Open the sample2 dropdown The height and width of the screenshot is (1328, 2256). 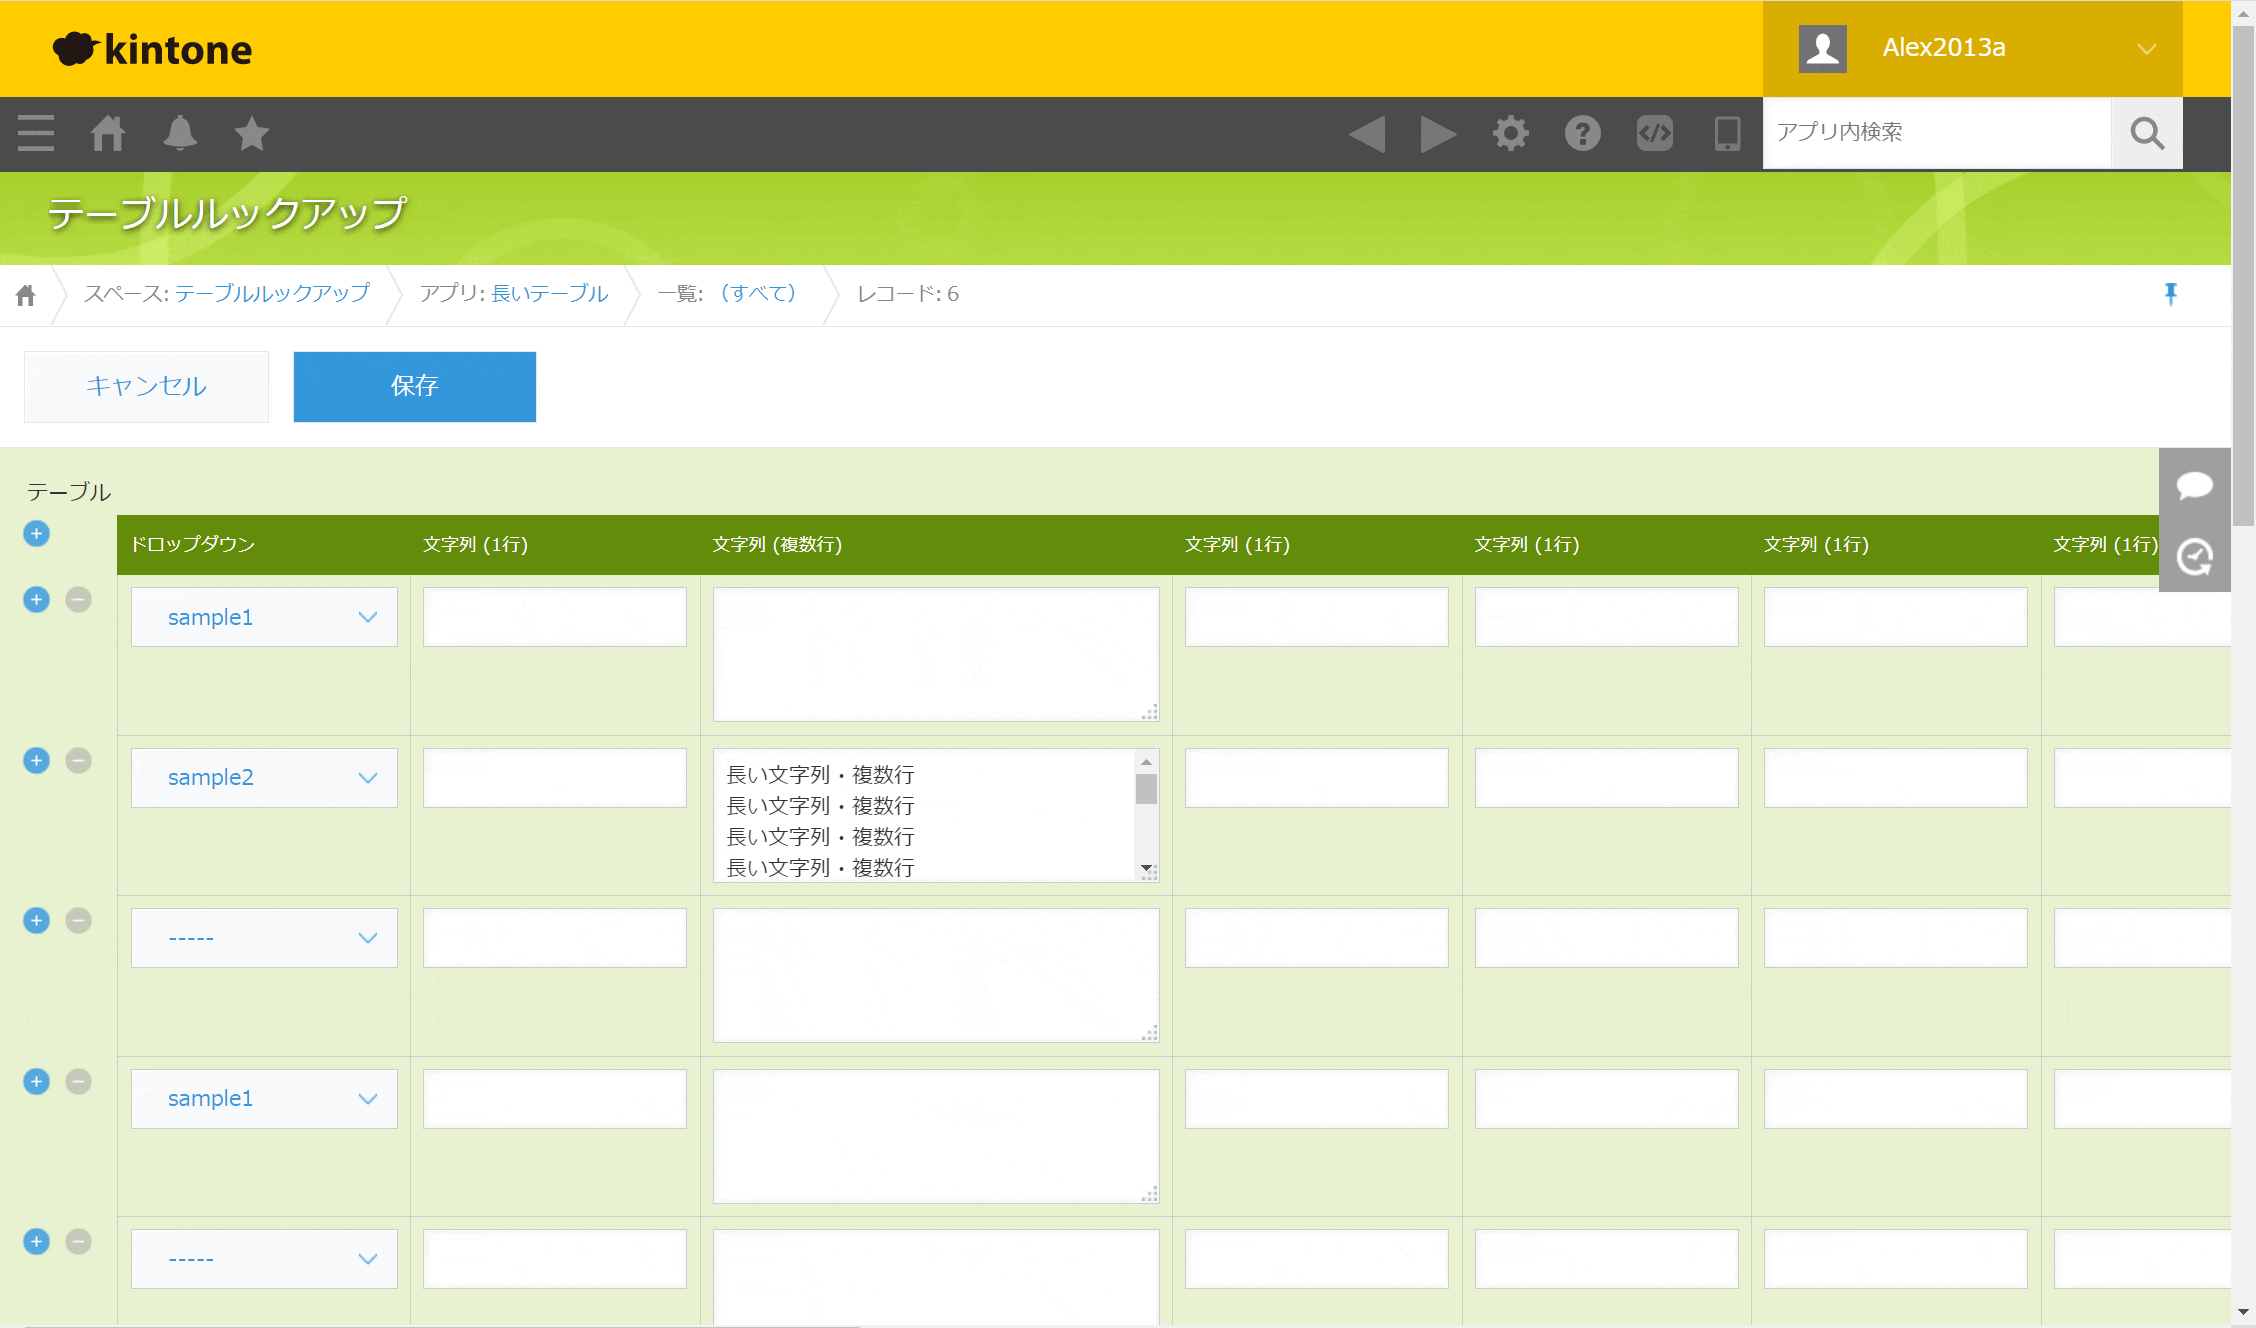point(264,777)
